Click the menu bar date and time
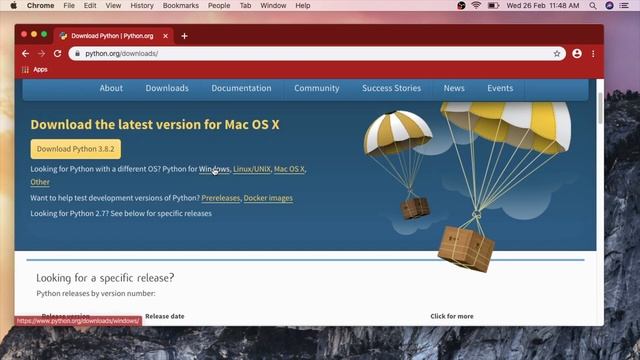 coord(543,5)
